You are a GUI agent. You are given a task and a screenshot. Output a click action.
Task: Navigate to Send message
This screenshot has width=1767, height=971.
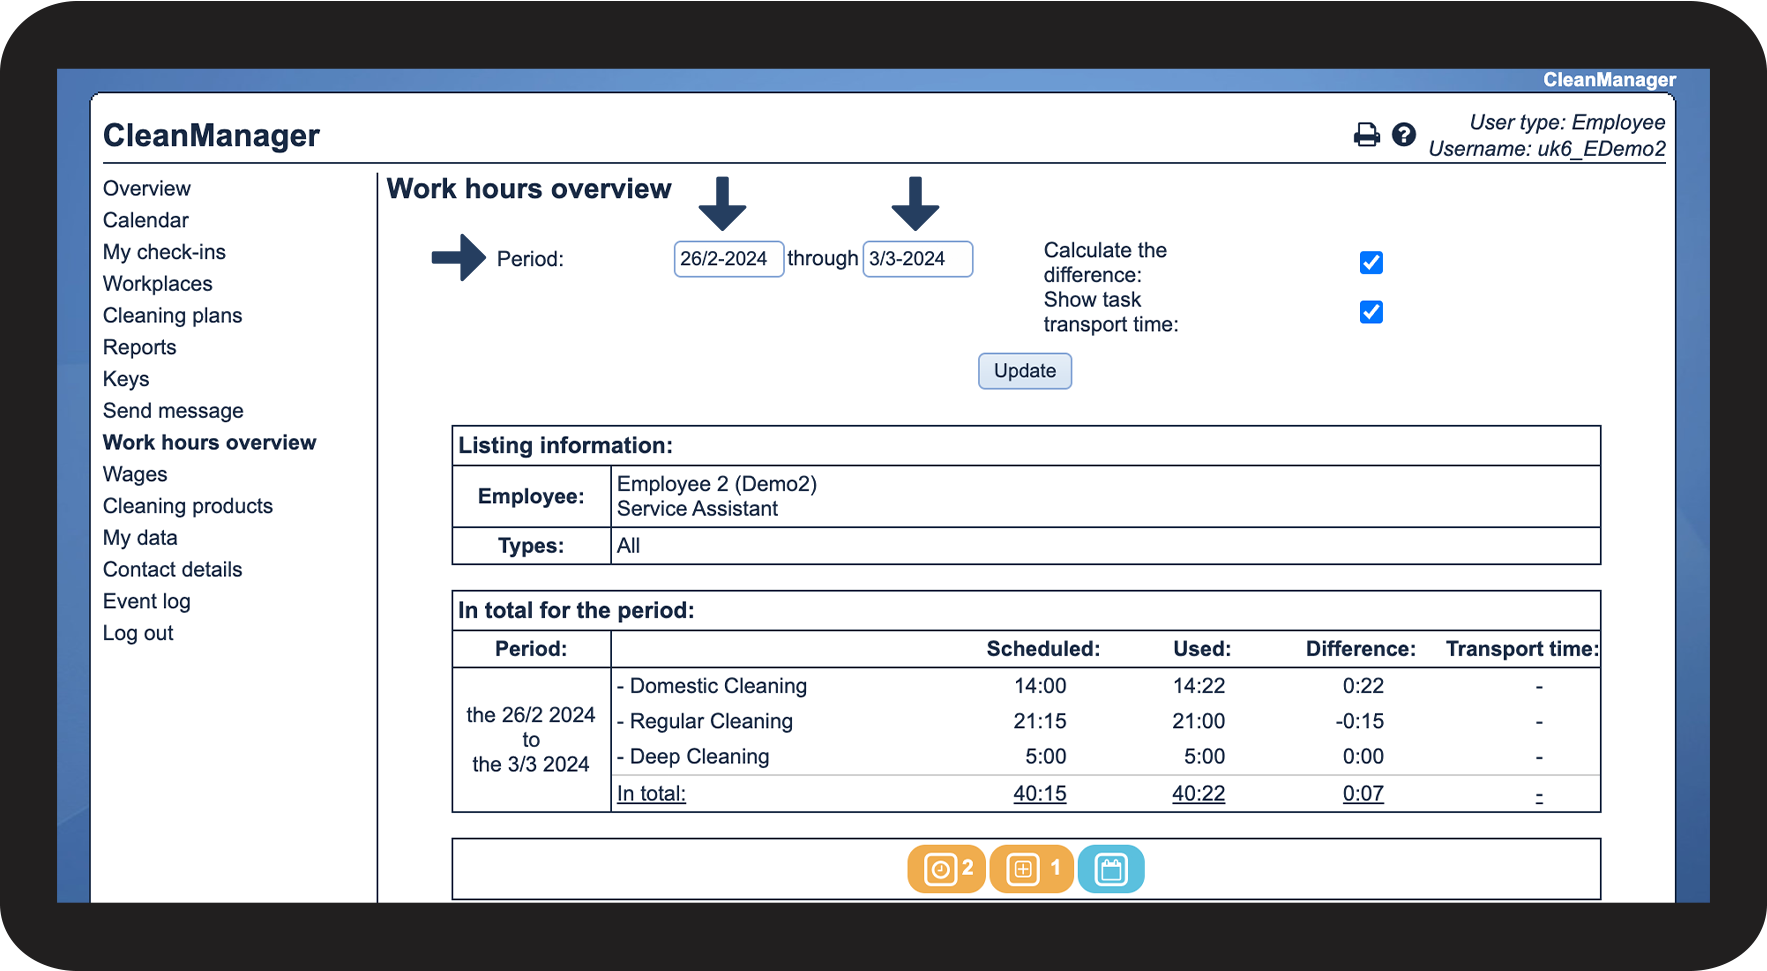(x=173, y=411)
